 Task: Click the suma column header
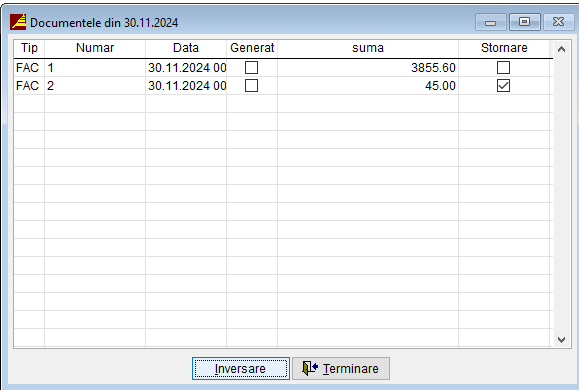click(368, 48)
